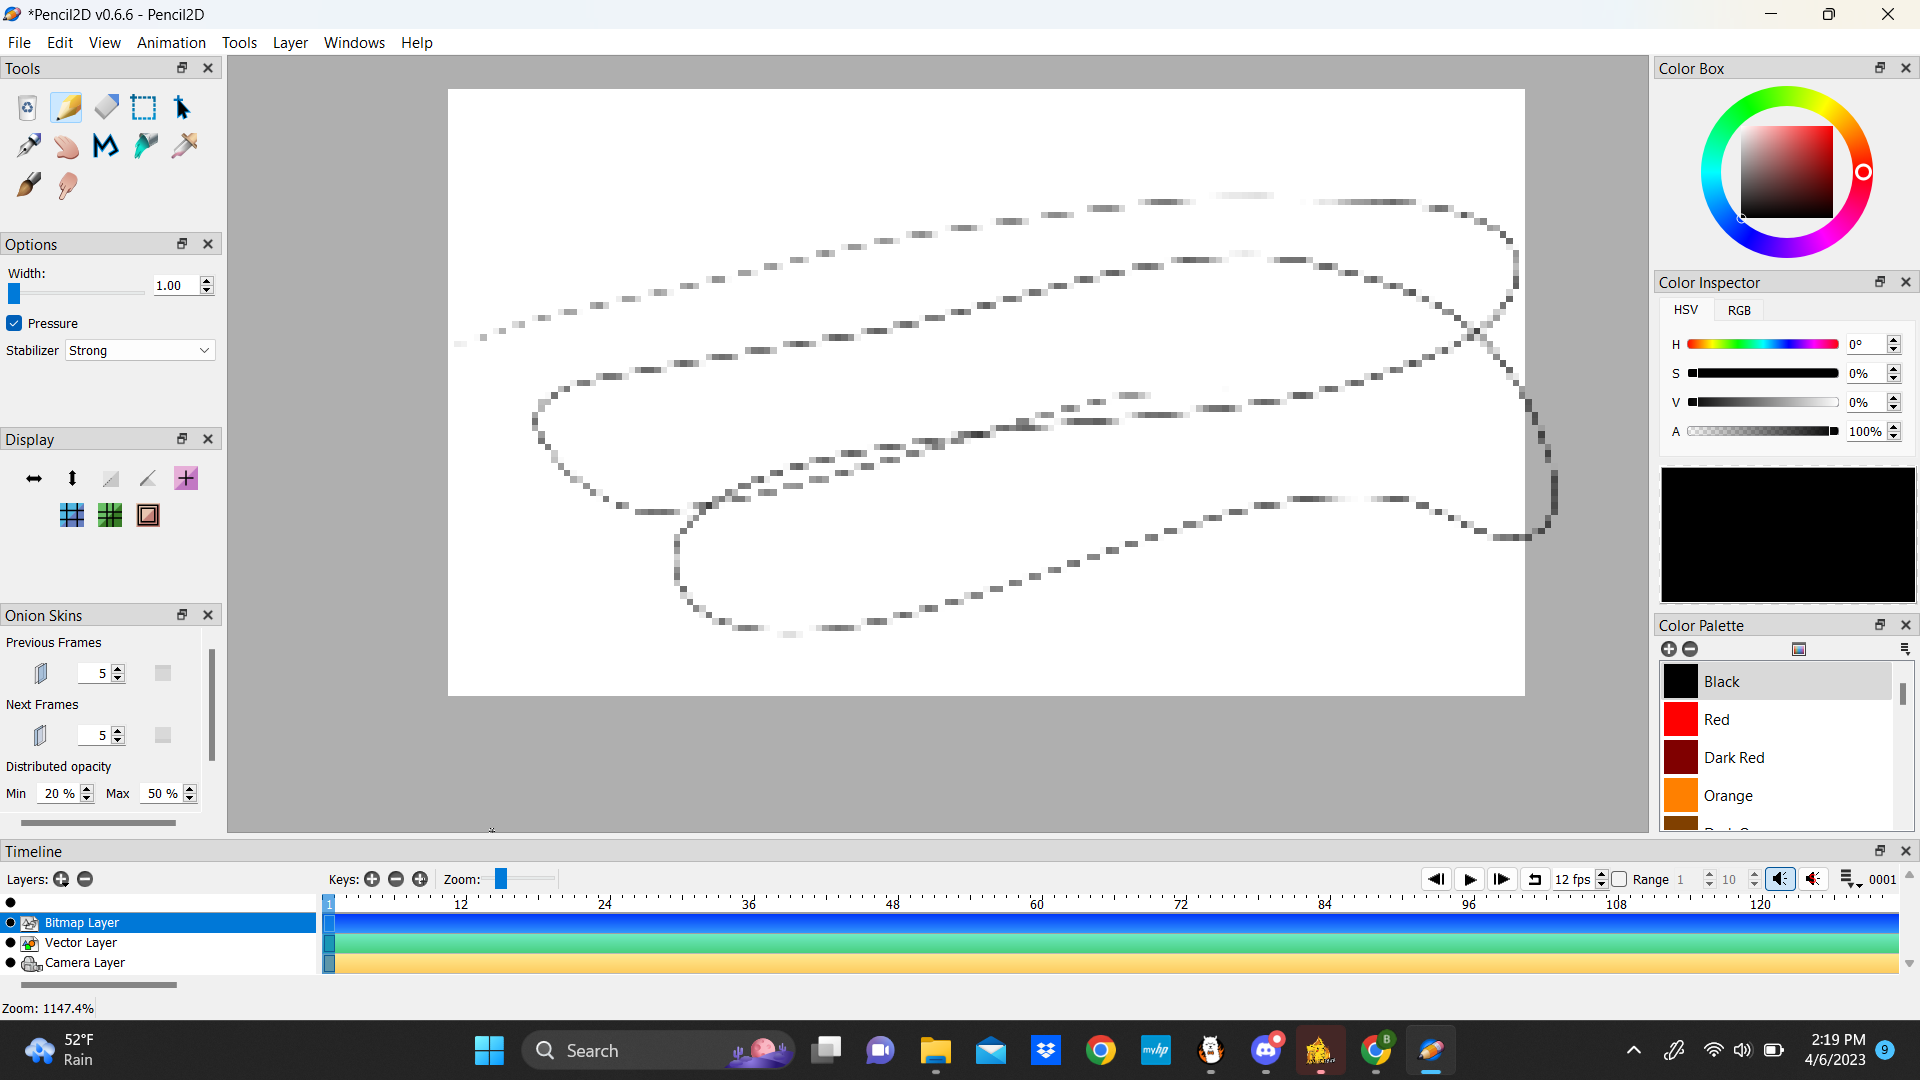Select the Smudge tool
The image size is (1920, 1080).
click(67, 186)
